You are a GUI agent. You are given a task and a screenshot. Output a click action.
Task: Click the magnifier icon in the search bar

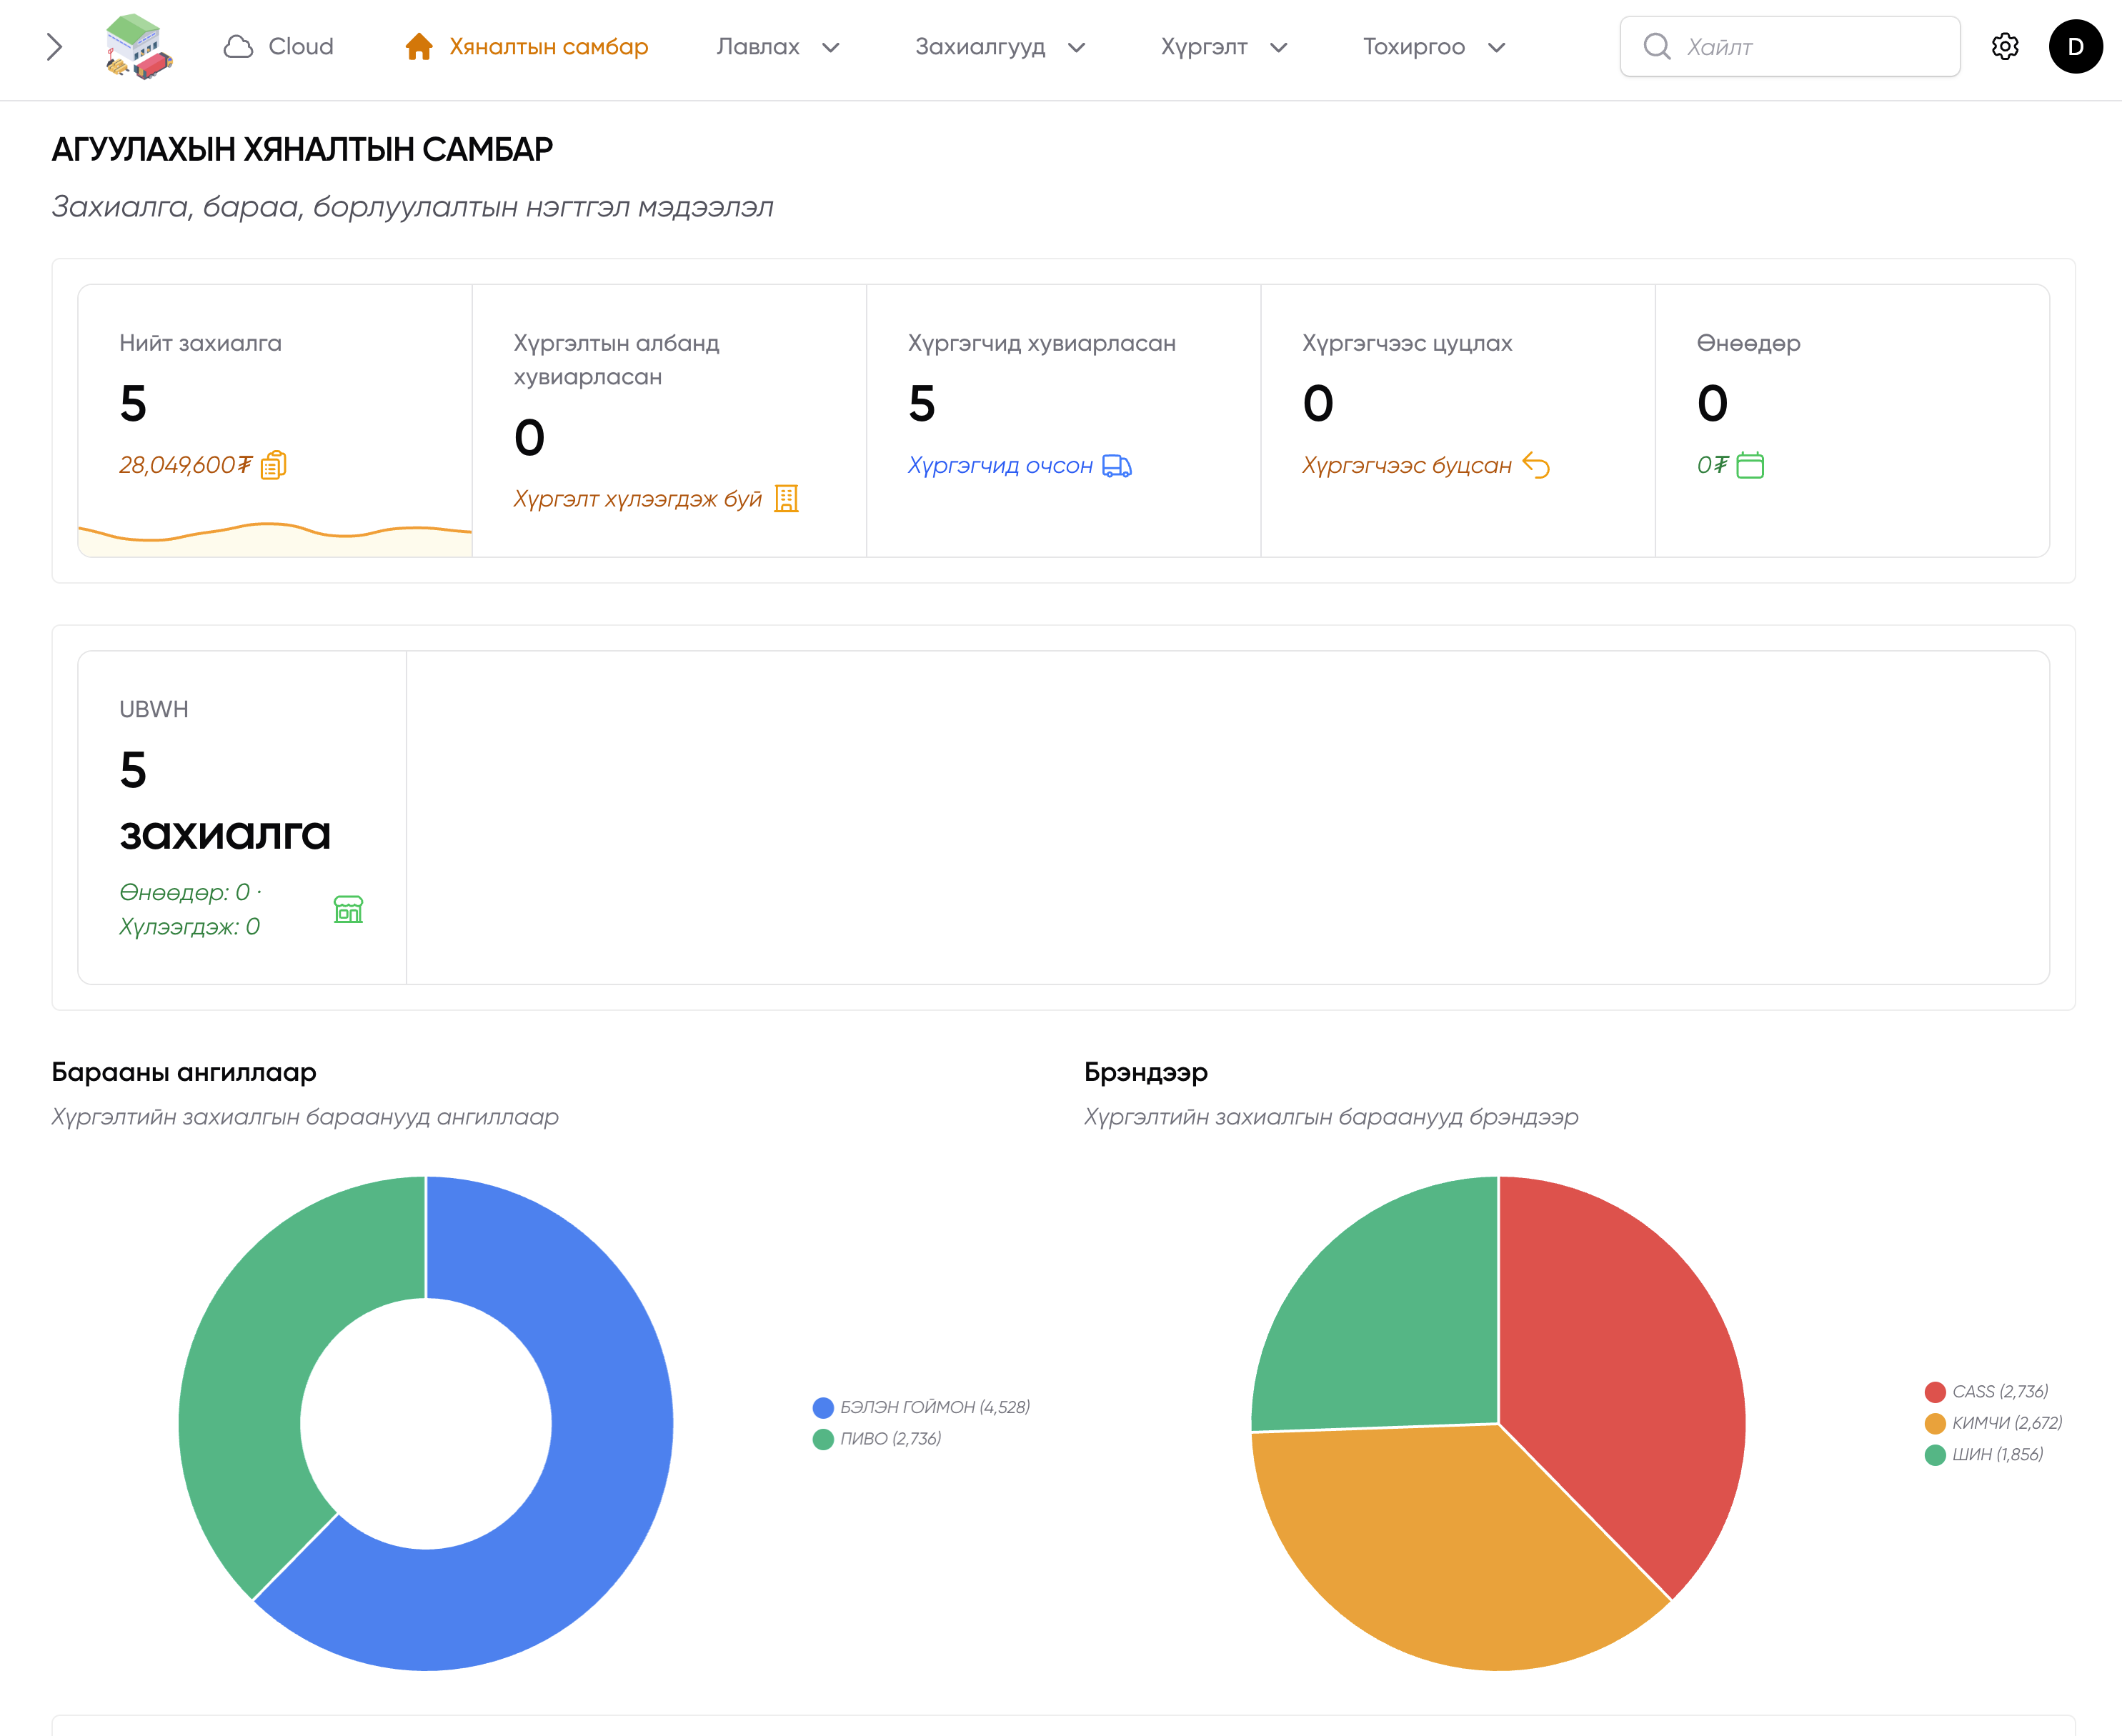point(1658,45)
